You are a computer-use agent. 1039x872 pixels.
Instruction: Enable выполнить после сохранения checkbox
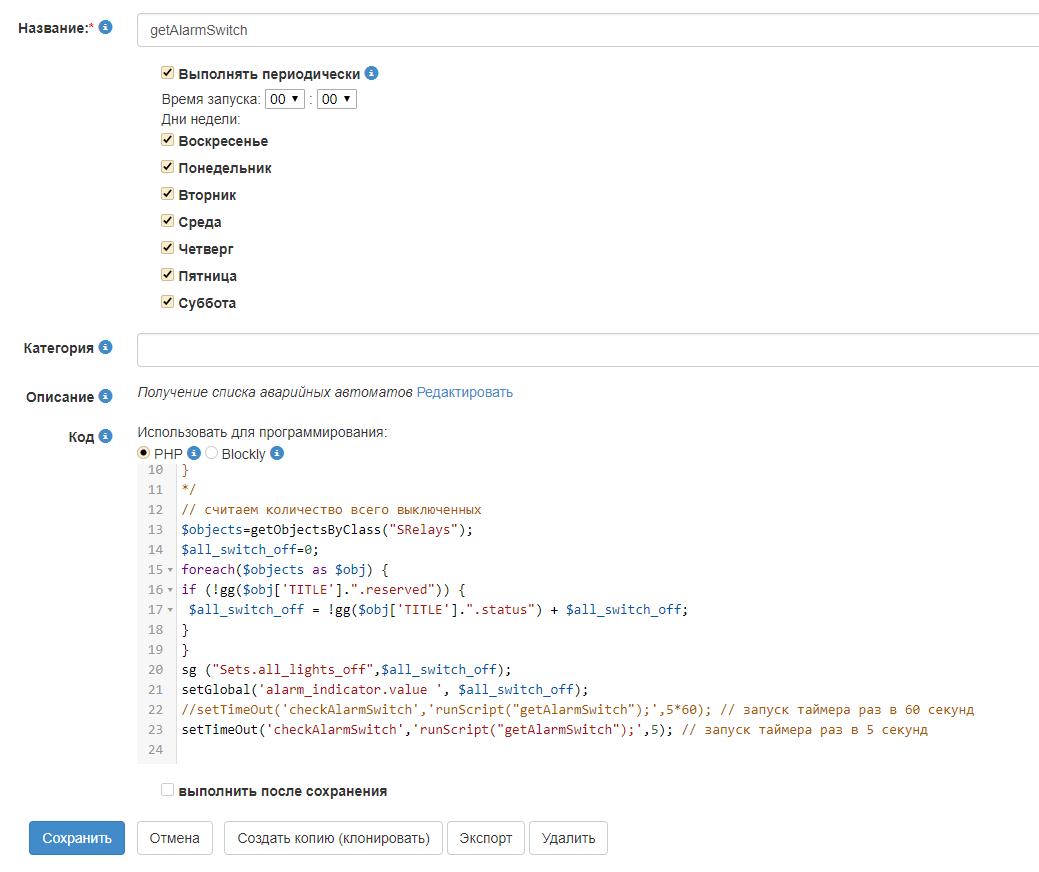pyautogui.click(x=168, y=790)
